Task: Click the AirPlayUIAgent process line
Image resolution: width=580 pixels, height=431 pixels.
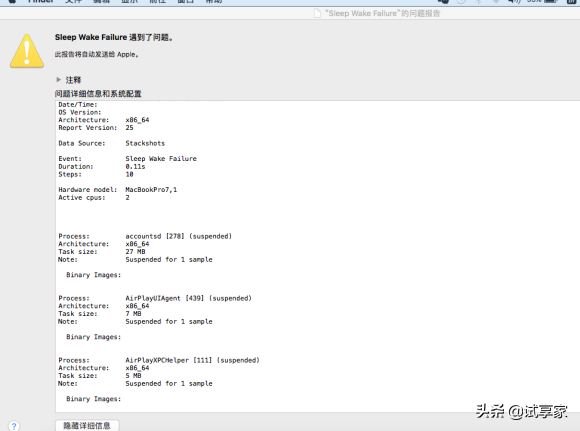Action: click(x=155, y=298)
